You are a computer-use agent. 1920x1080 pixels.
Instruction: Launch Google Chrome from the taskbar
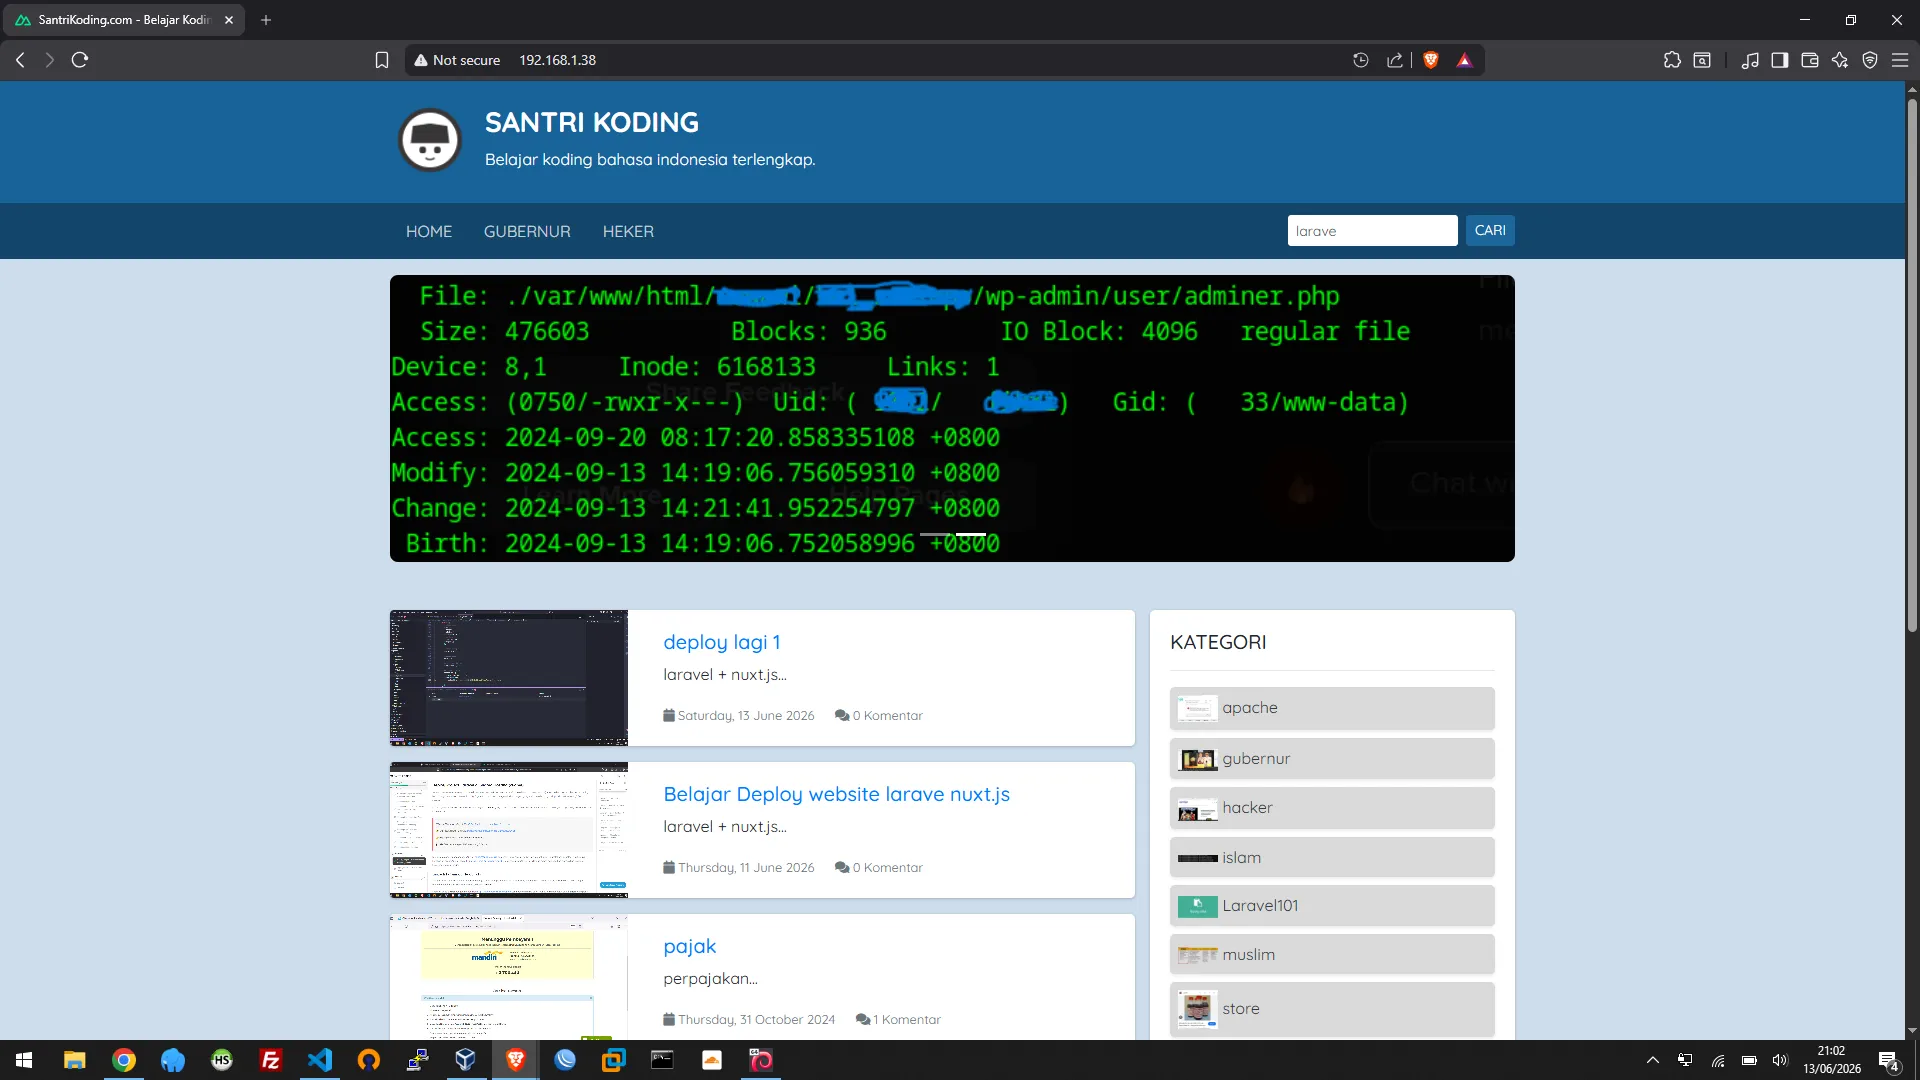pyautogui.click(x=124, y=1060)
